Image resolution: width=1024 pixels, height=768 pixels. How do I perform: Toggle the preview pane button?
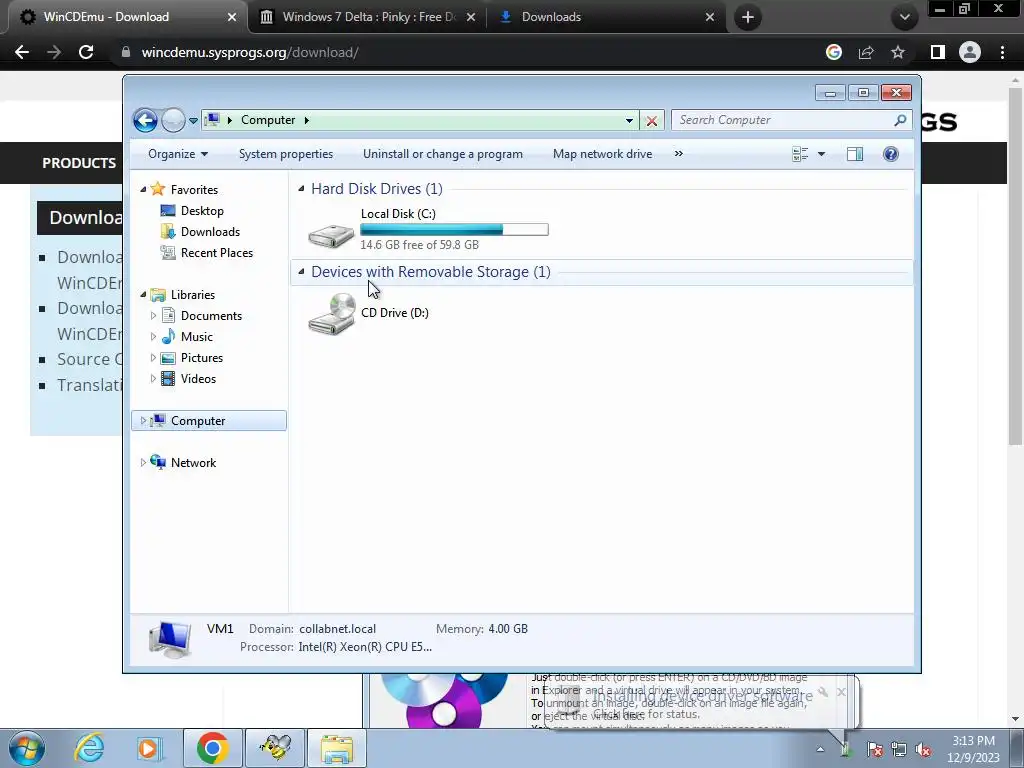[855, 154]
